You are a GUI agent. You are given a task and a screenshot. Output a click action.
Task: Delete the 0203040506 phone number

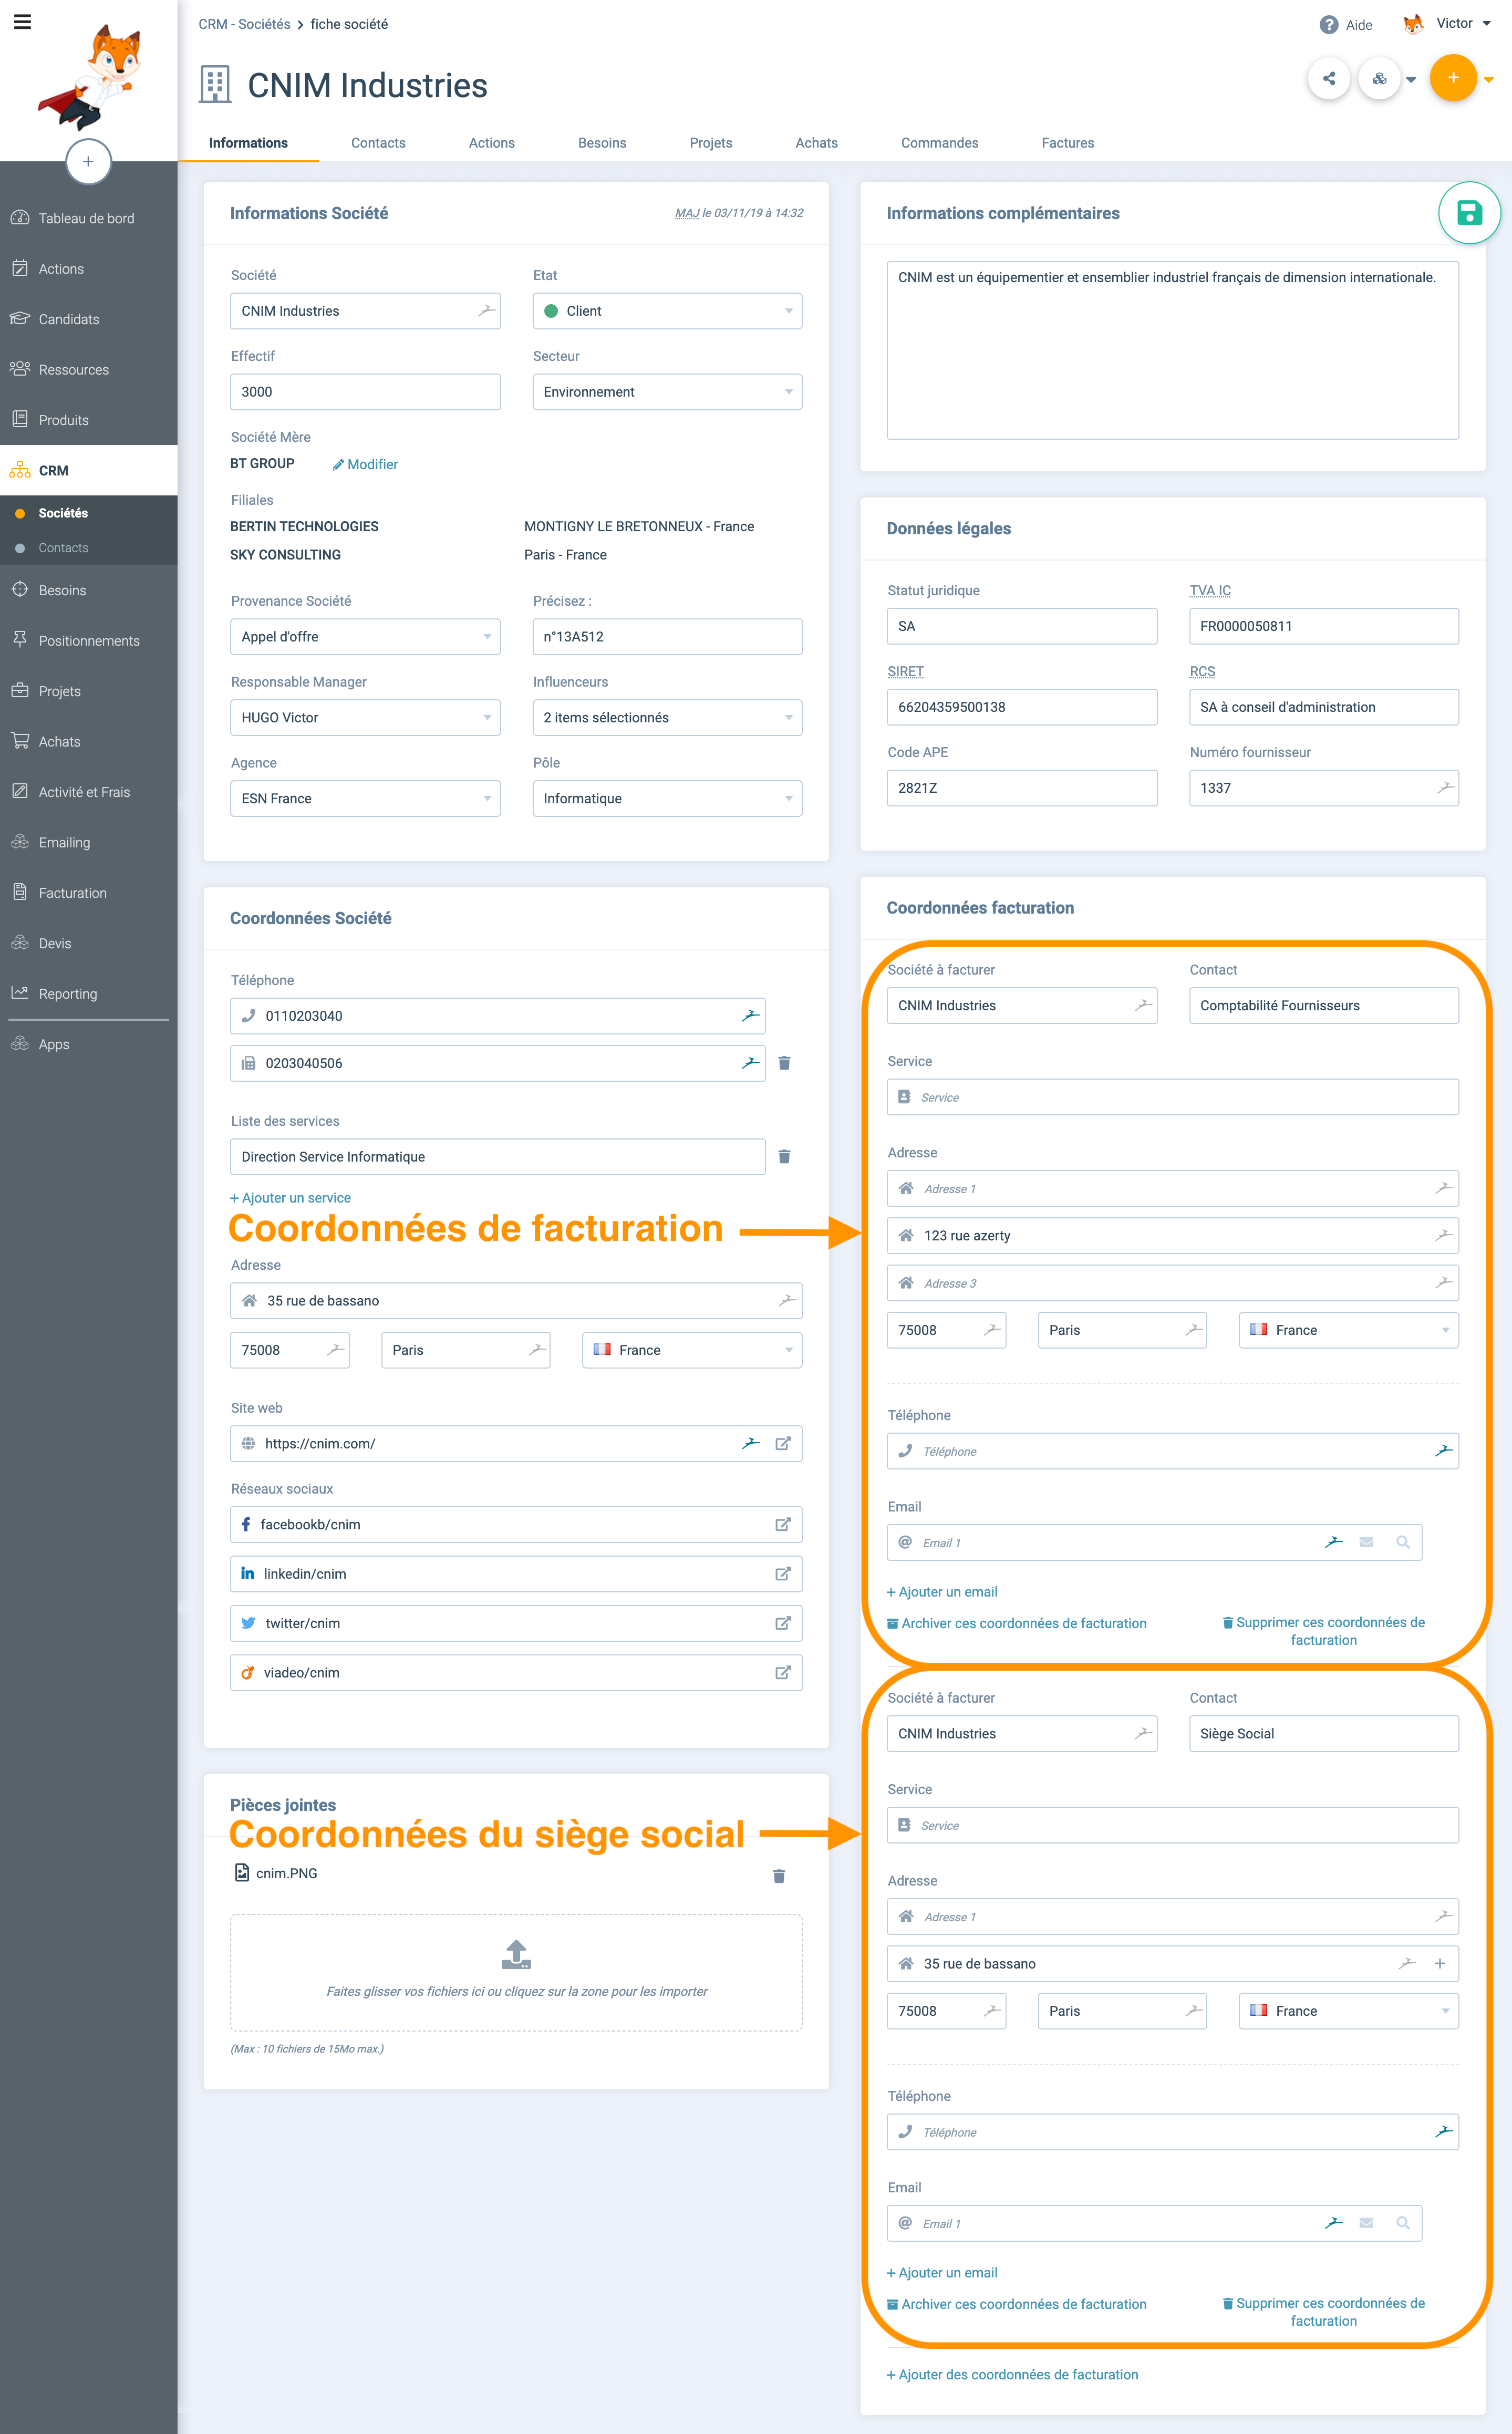784,1063
